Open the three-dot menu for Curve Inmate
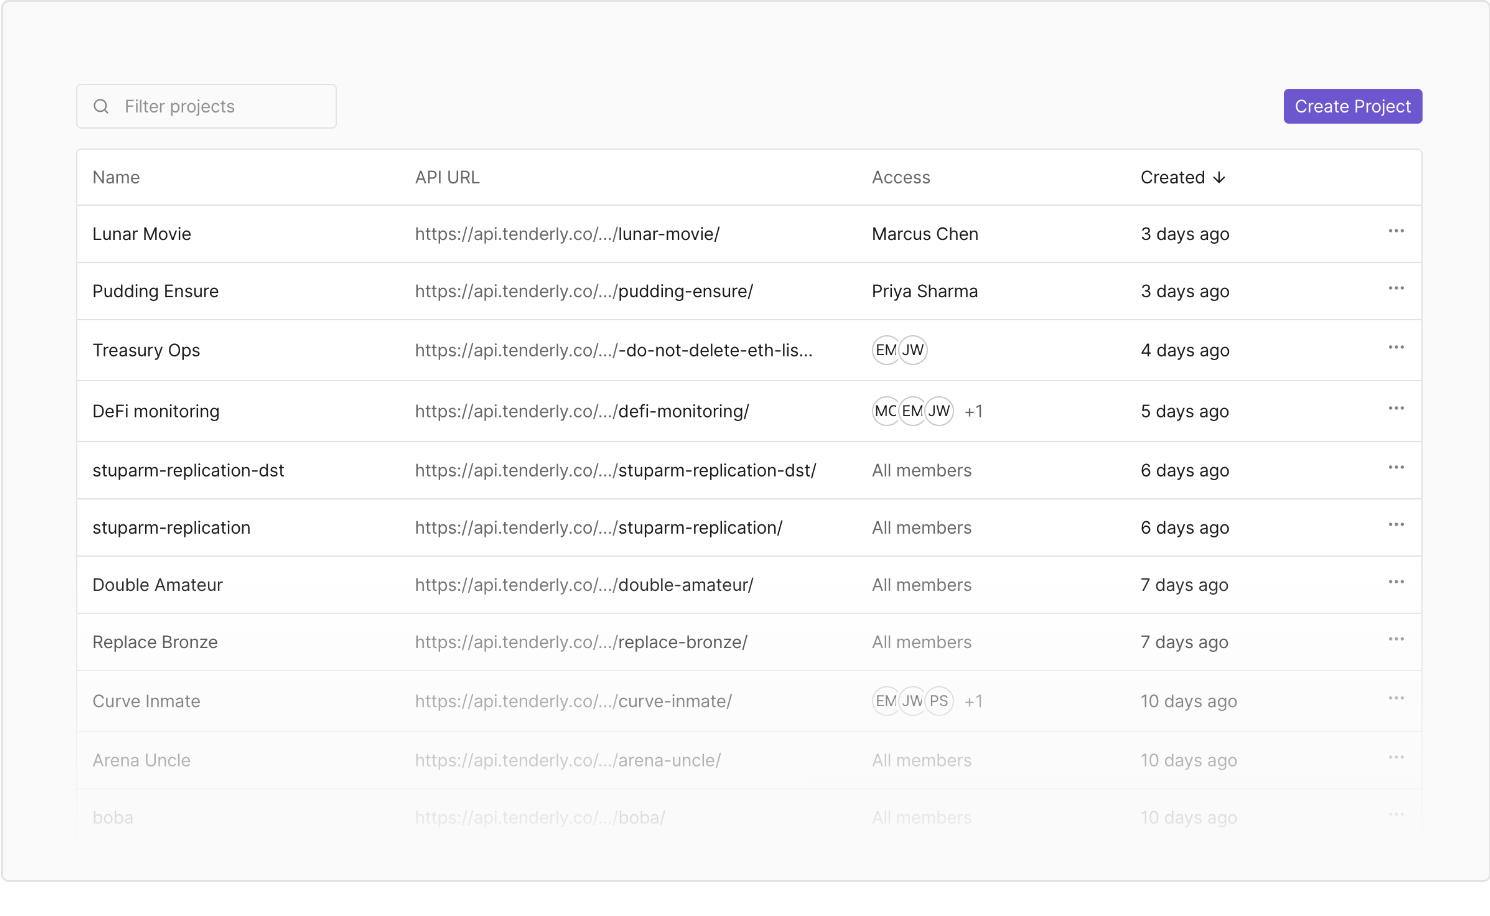This screenshot has height=916, width=1490. 1396,697
